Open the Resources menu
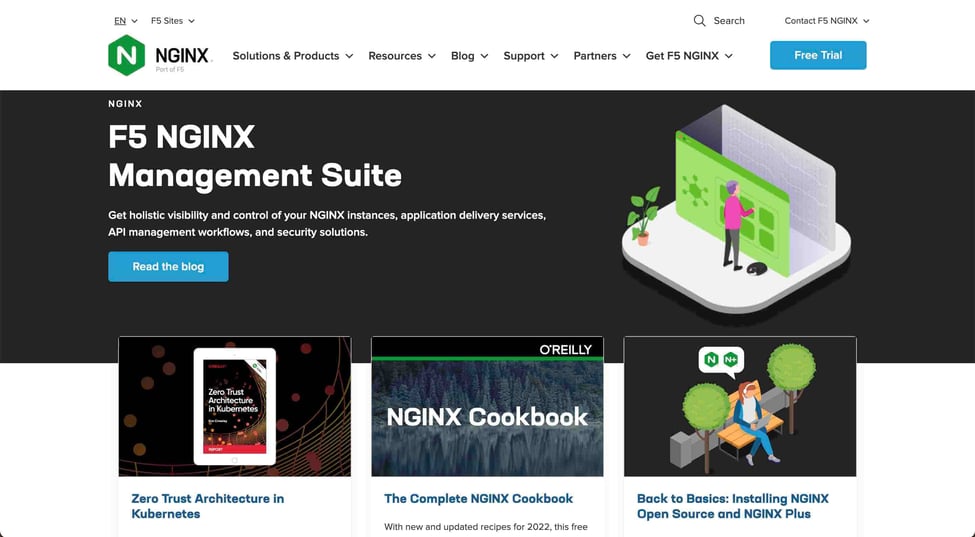Viewport: 975px width, 537px height. (402, 56)
